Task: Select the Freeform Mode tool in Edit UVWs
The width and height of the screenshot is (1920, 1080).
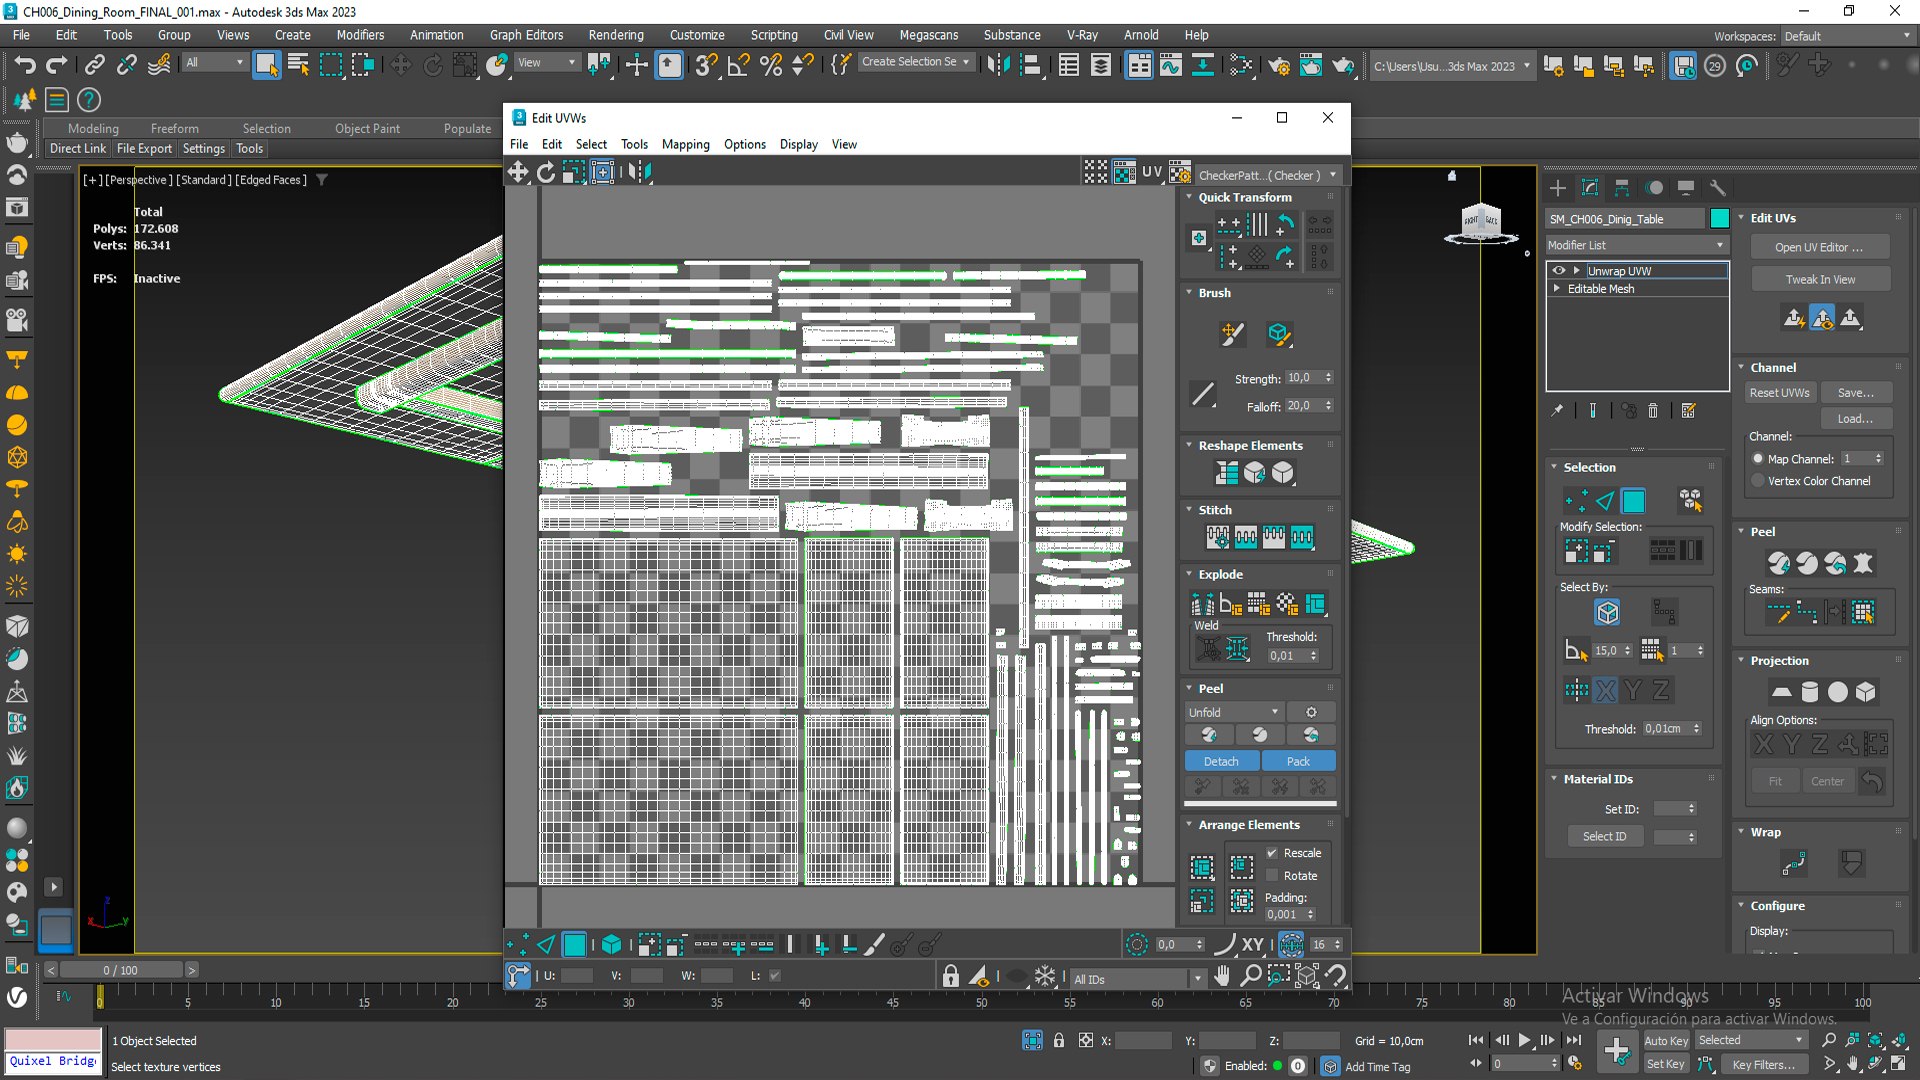Action: [x=602, y=172]
